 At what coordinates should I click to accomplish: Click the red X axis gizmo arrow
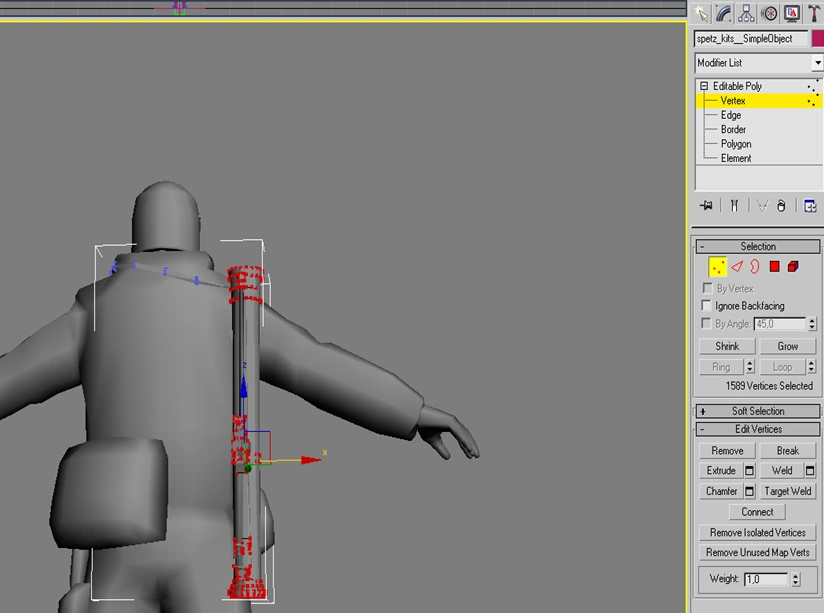pos(312,460)
